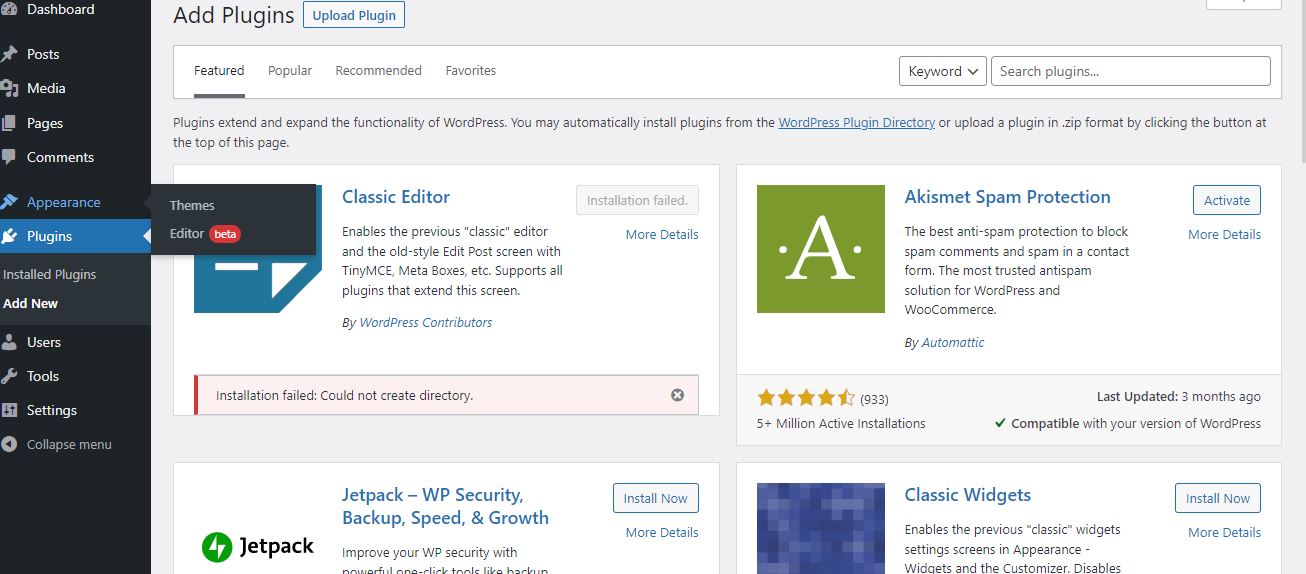Click the 5+ Million Active Installations text
The height and width of the screenshot is (574, 1306).
click(x=841, y=423)
